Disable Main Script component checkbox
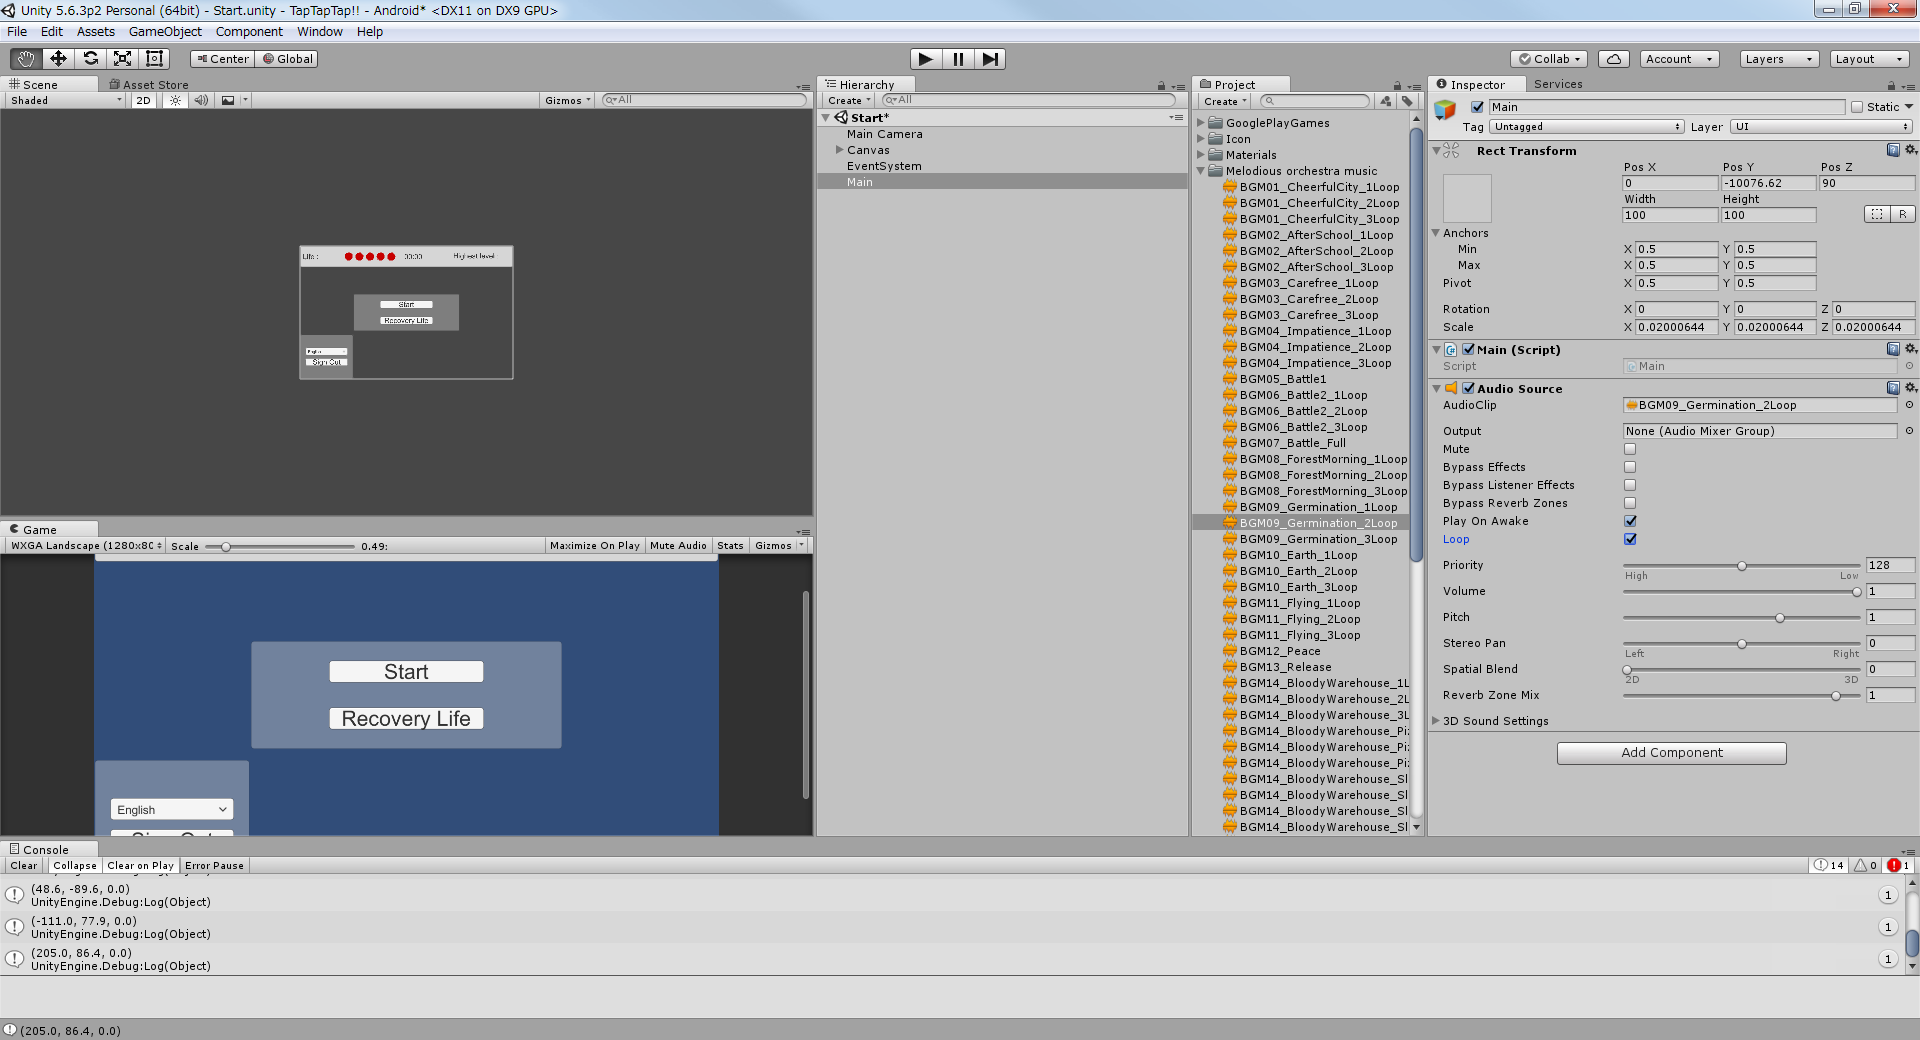 (x=1469, y=349)
